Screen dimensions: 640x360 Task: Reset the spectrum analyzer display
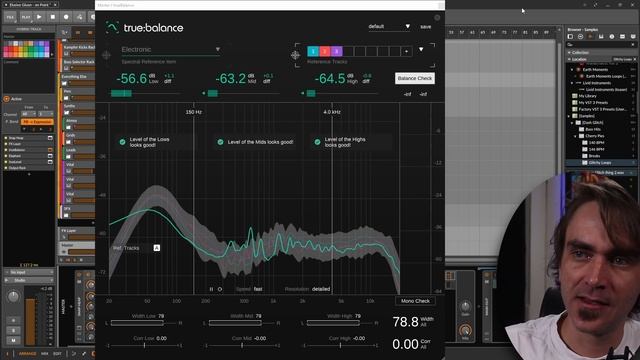(x=220, y=289)
